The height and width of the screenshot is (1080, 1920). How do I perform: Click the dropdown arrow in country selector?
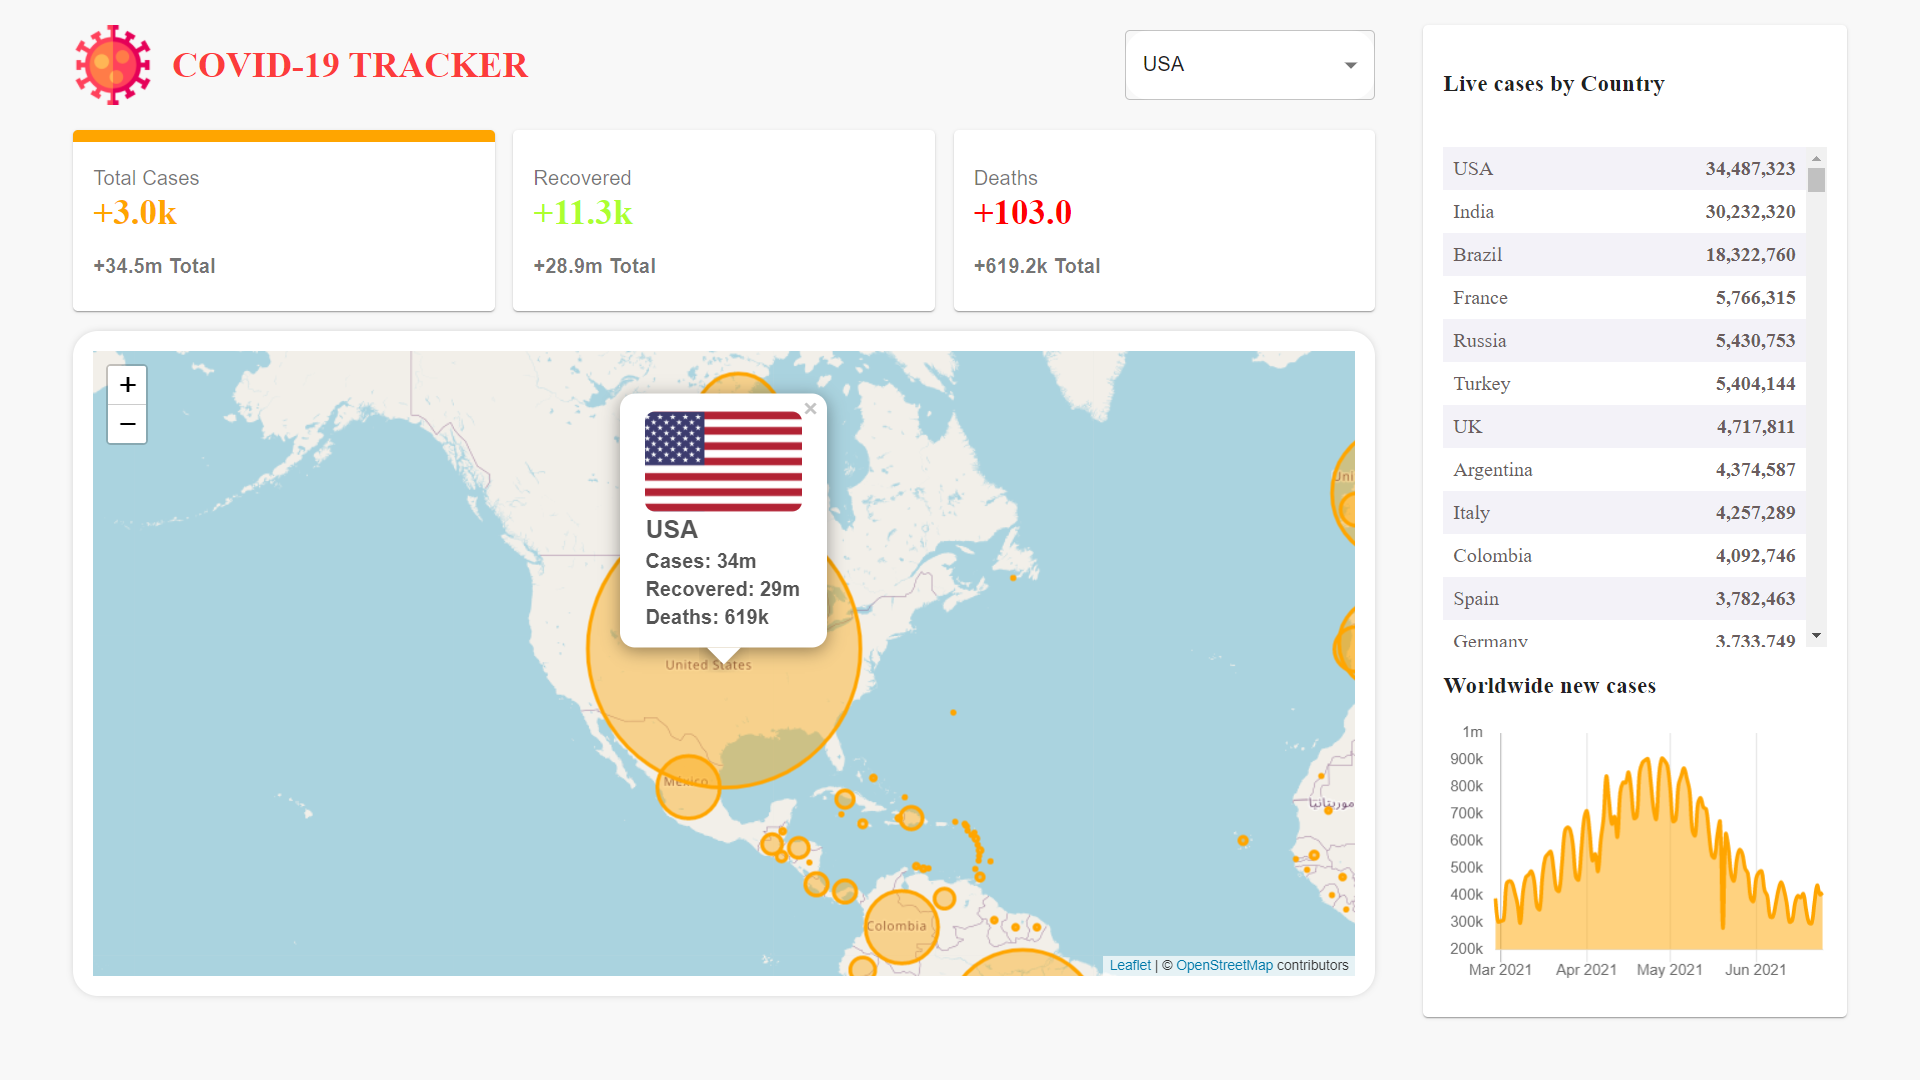[x=1350, y=65]
